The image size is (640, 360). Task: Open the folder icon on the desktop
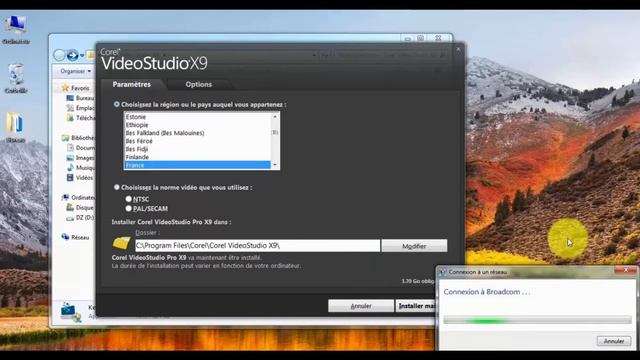point(15,127)
